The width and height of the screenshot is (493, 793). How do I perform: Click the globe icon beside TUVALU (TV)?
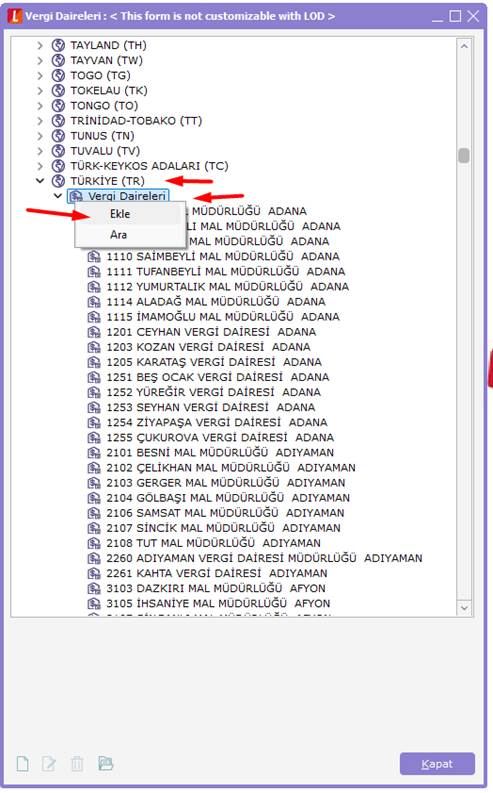59,151
